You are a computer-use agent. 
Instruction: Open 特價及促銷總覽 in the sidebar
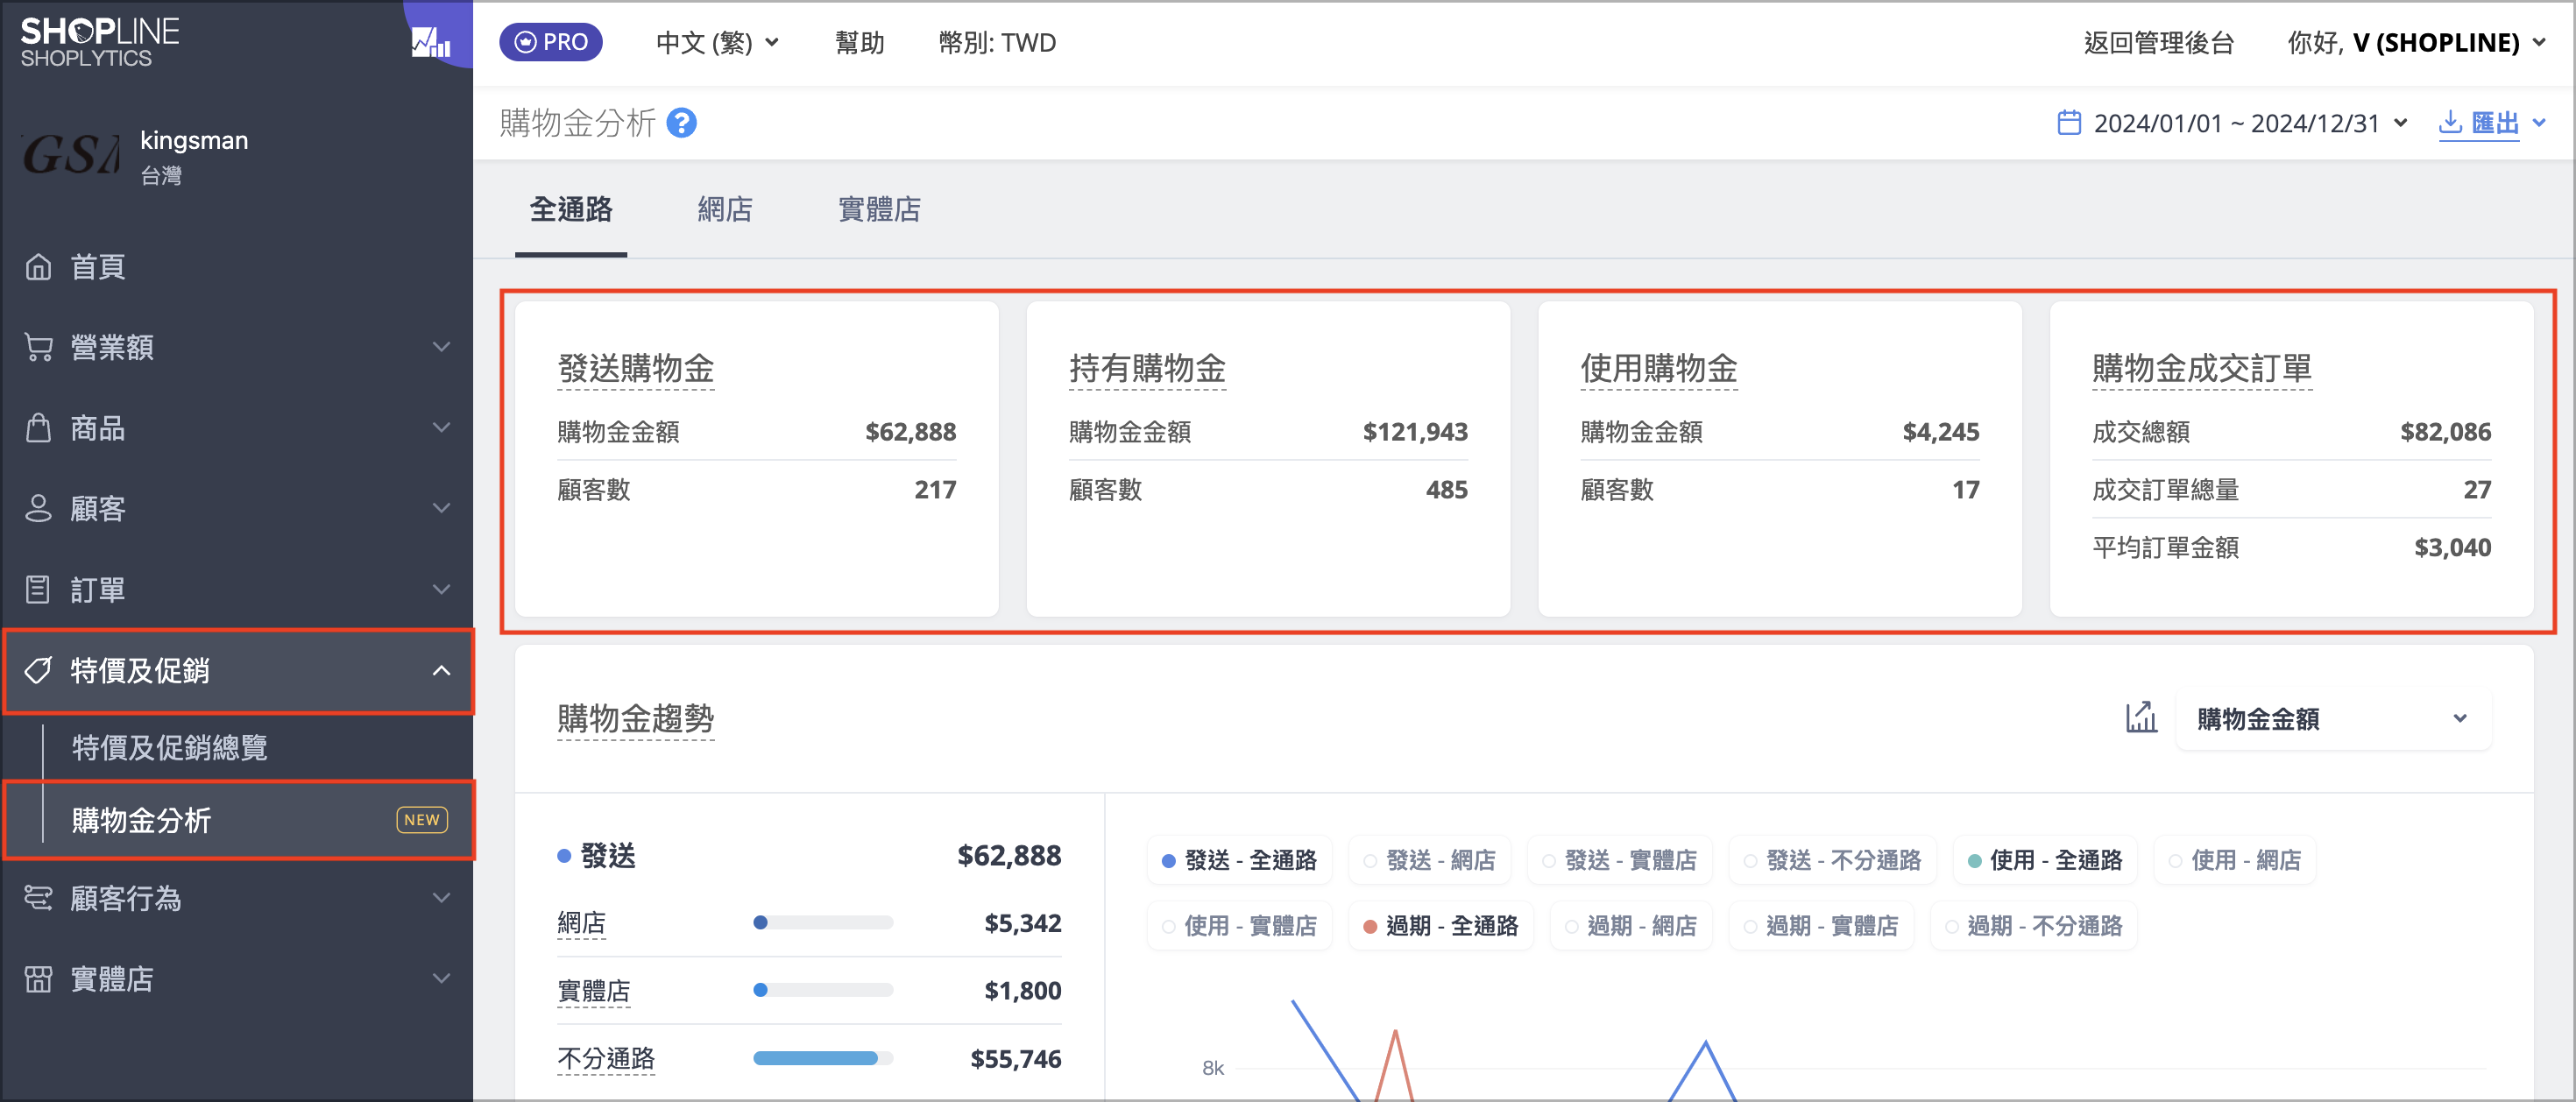[x=170, y=747]
